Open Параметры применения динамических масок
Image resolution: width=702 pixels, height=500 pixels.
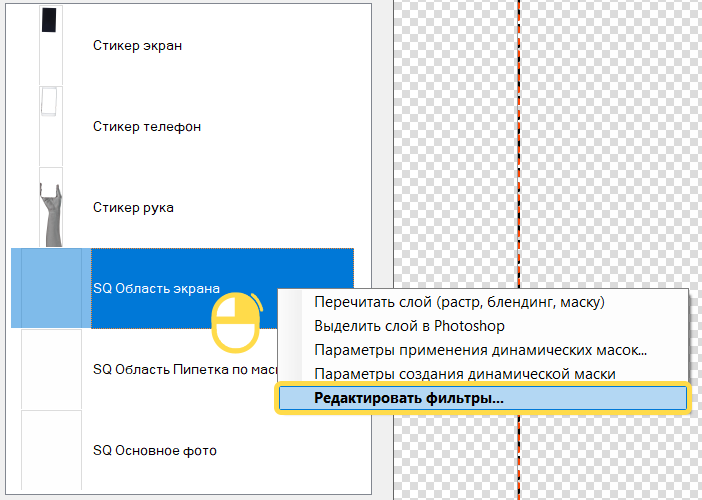coord(480,350)
